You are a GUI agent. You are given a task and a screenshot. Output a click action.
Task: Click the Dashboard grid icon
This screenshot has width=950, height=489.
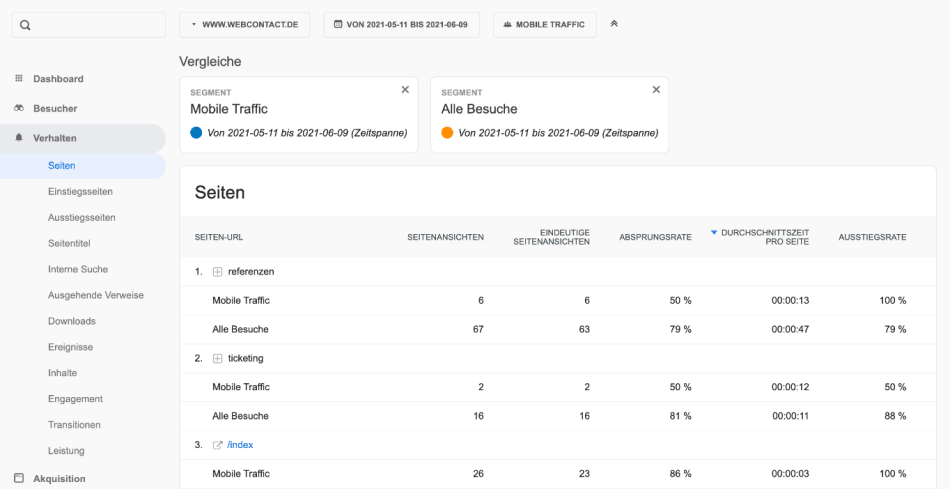point(19,78)
